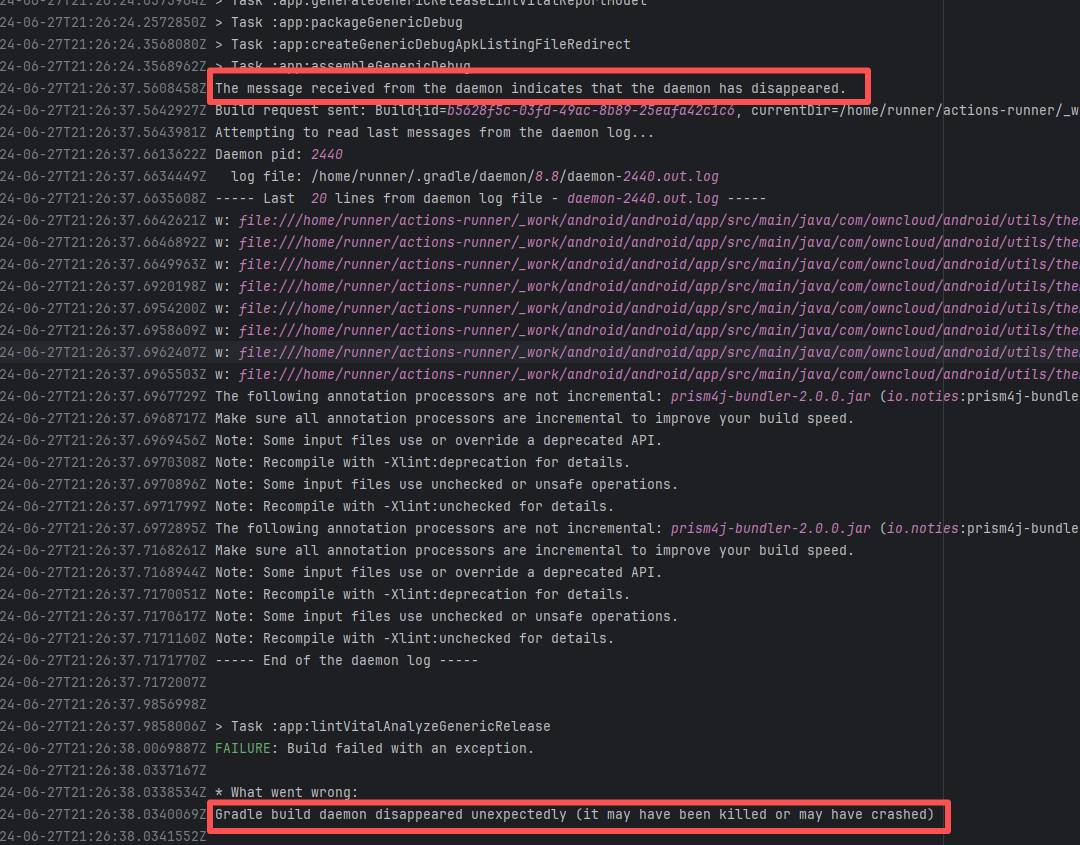Click the 'Gradle build daemon disappeared unexpectedly' error
Image resolution: width=1080 pixels, height=845 pixels.
(x=573, y=814)
